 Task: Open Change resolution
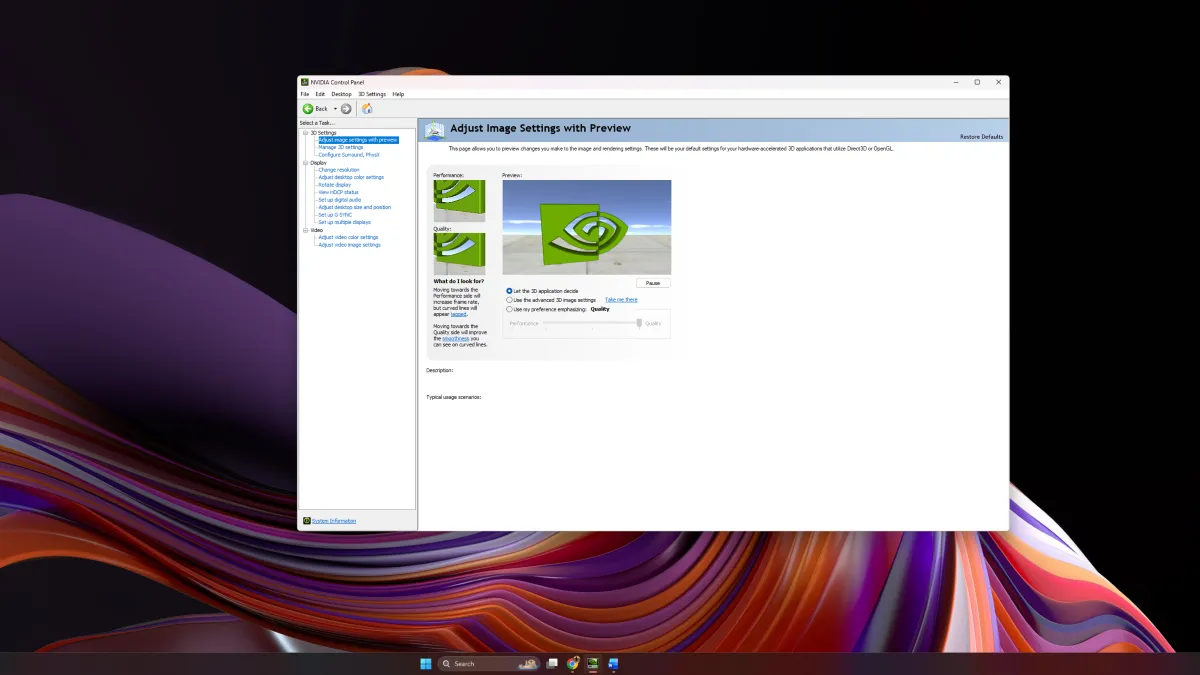click(339, 170)
